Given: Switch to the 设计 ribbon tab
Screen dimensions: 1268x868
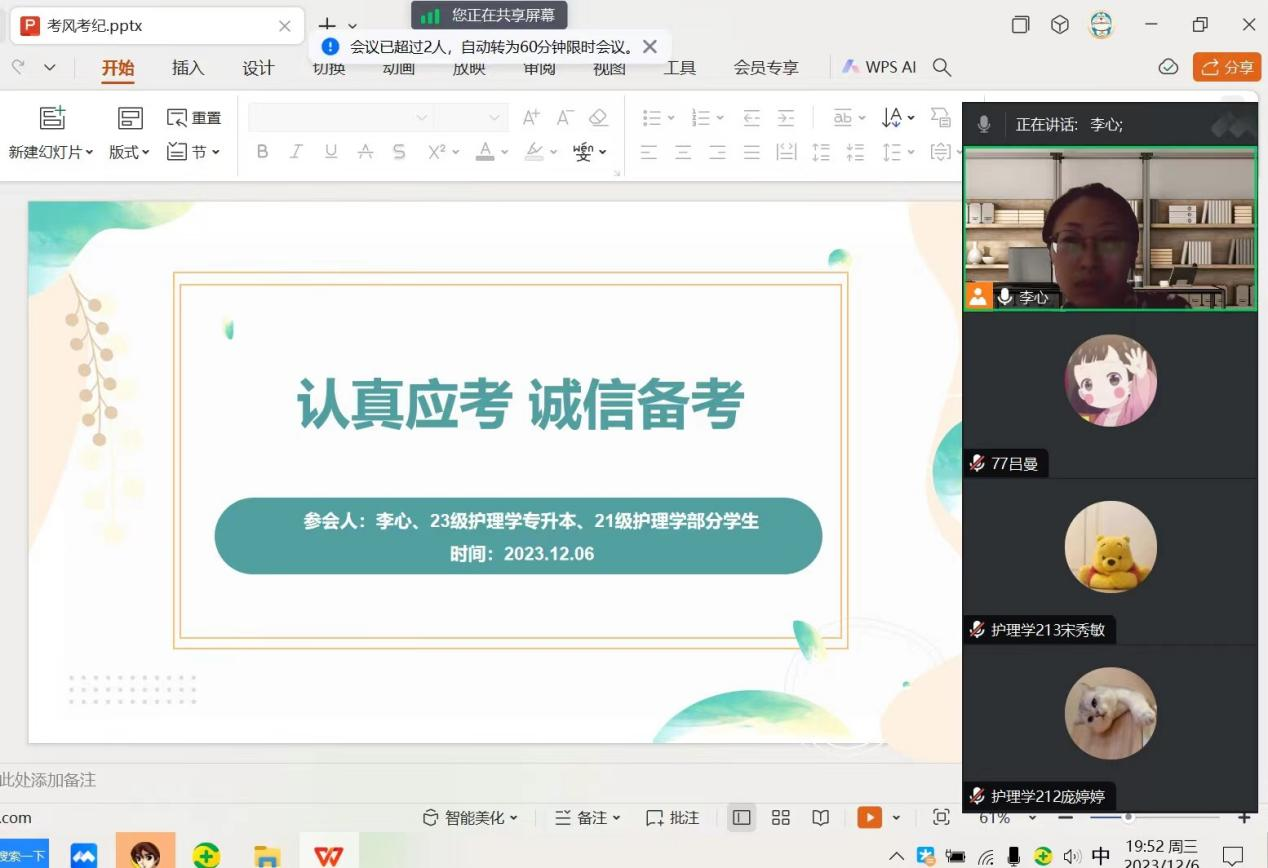Looking at the screenshot, I should tap(258, 68).
